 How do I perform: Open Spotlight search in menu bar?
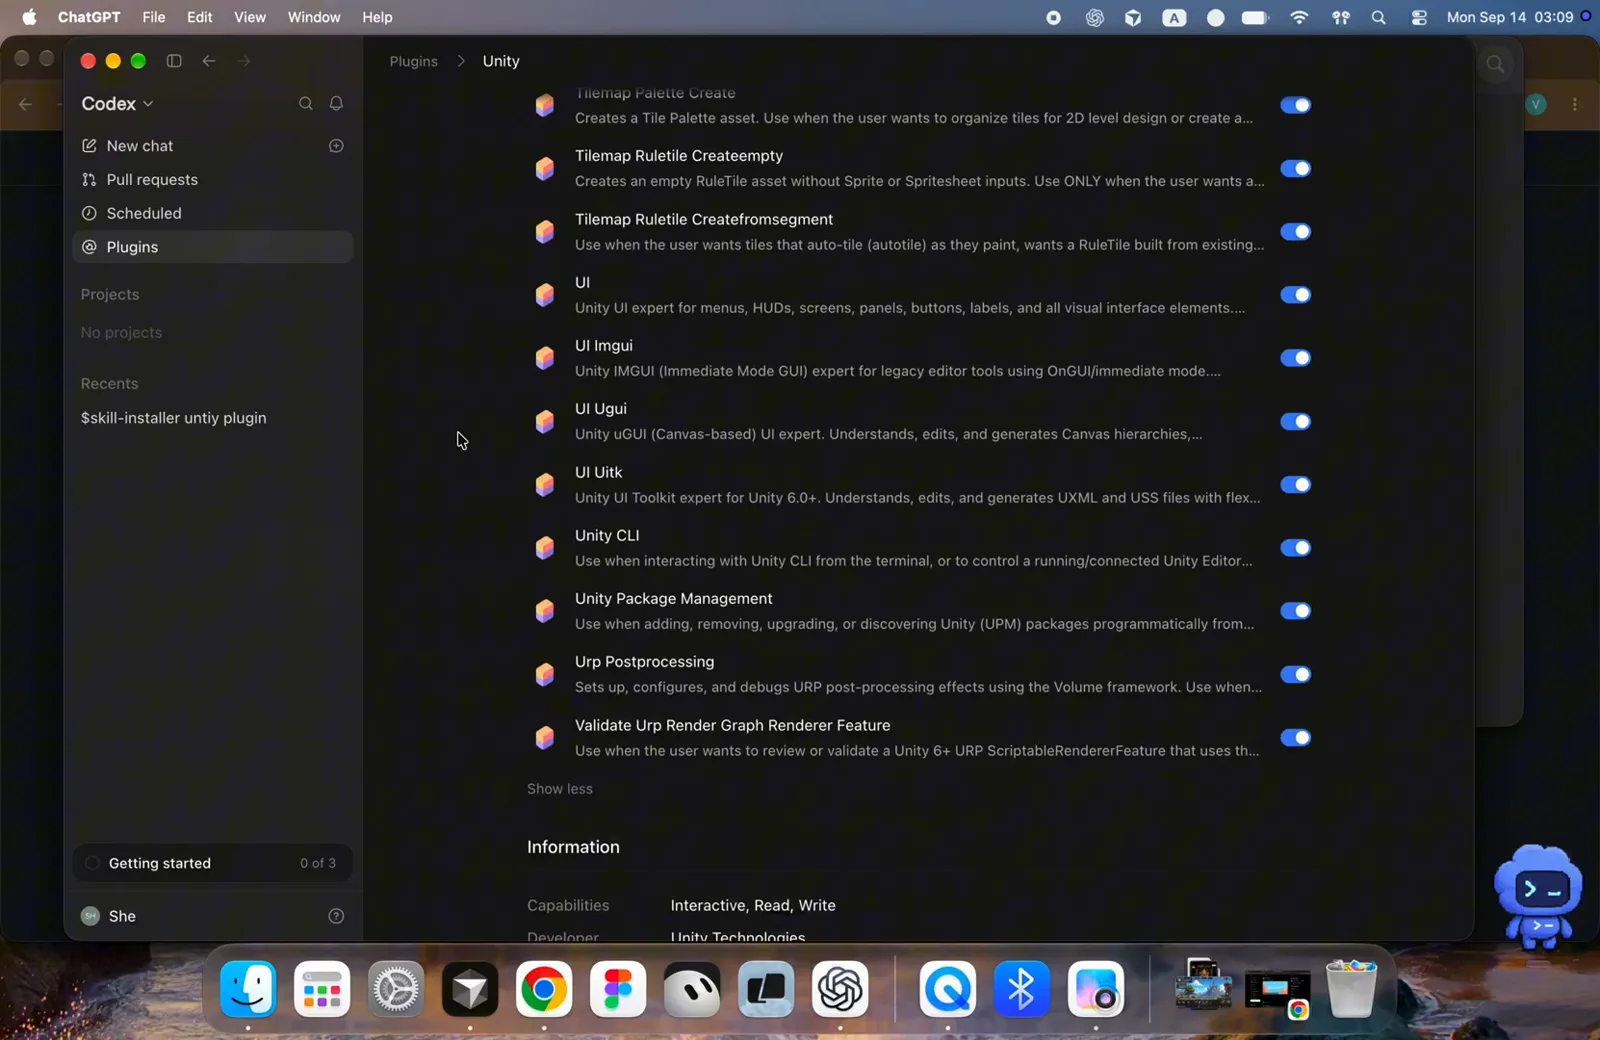click(1379, 17)
